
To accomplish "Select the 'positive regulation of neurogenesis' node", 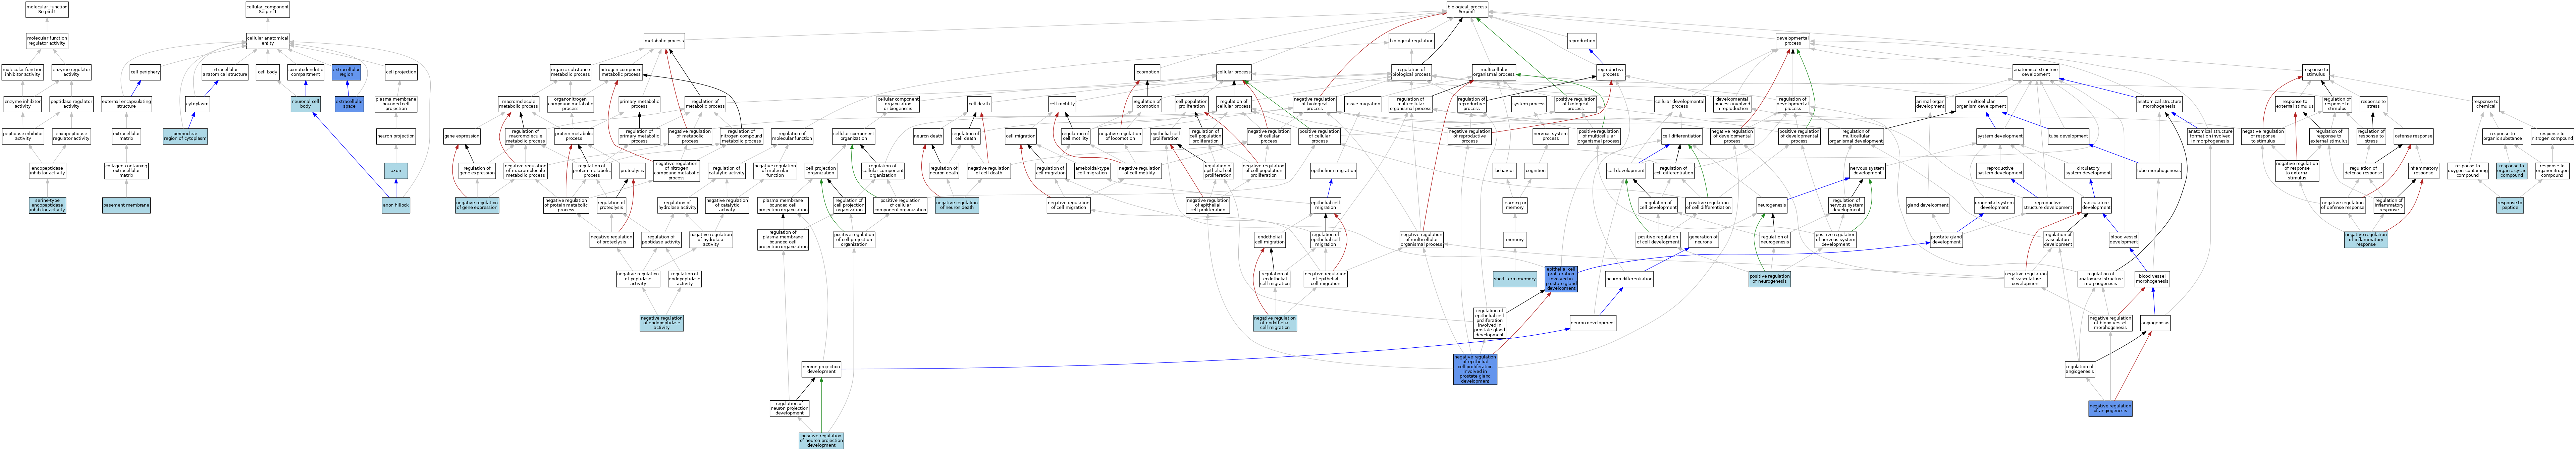I will pyautogui.click(x=1770, y=279).
